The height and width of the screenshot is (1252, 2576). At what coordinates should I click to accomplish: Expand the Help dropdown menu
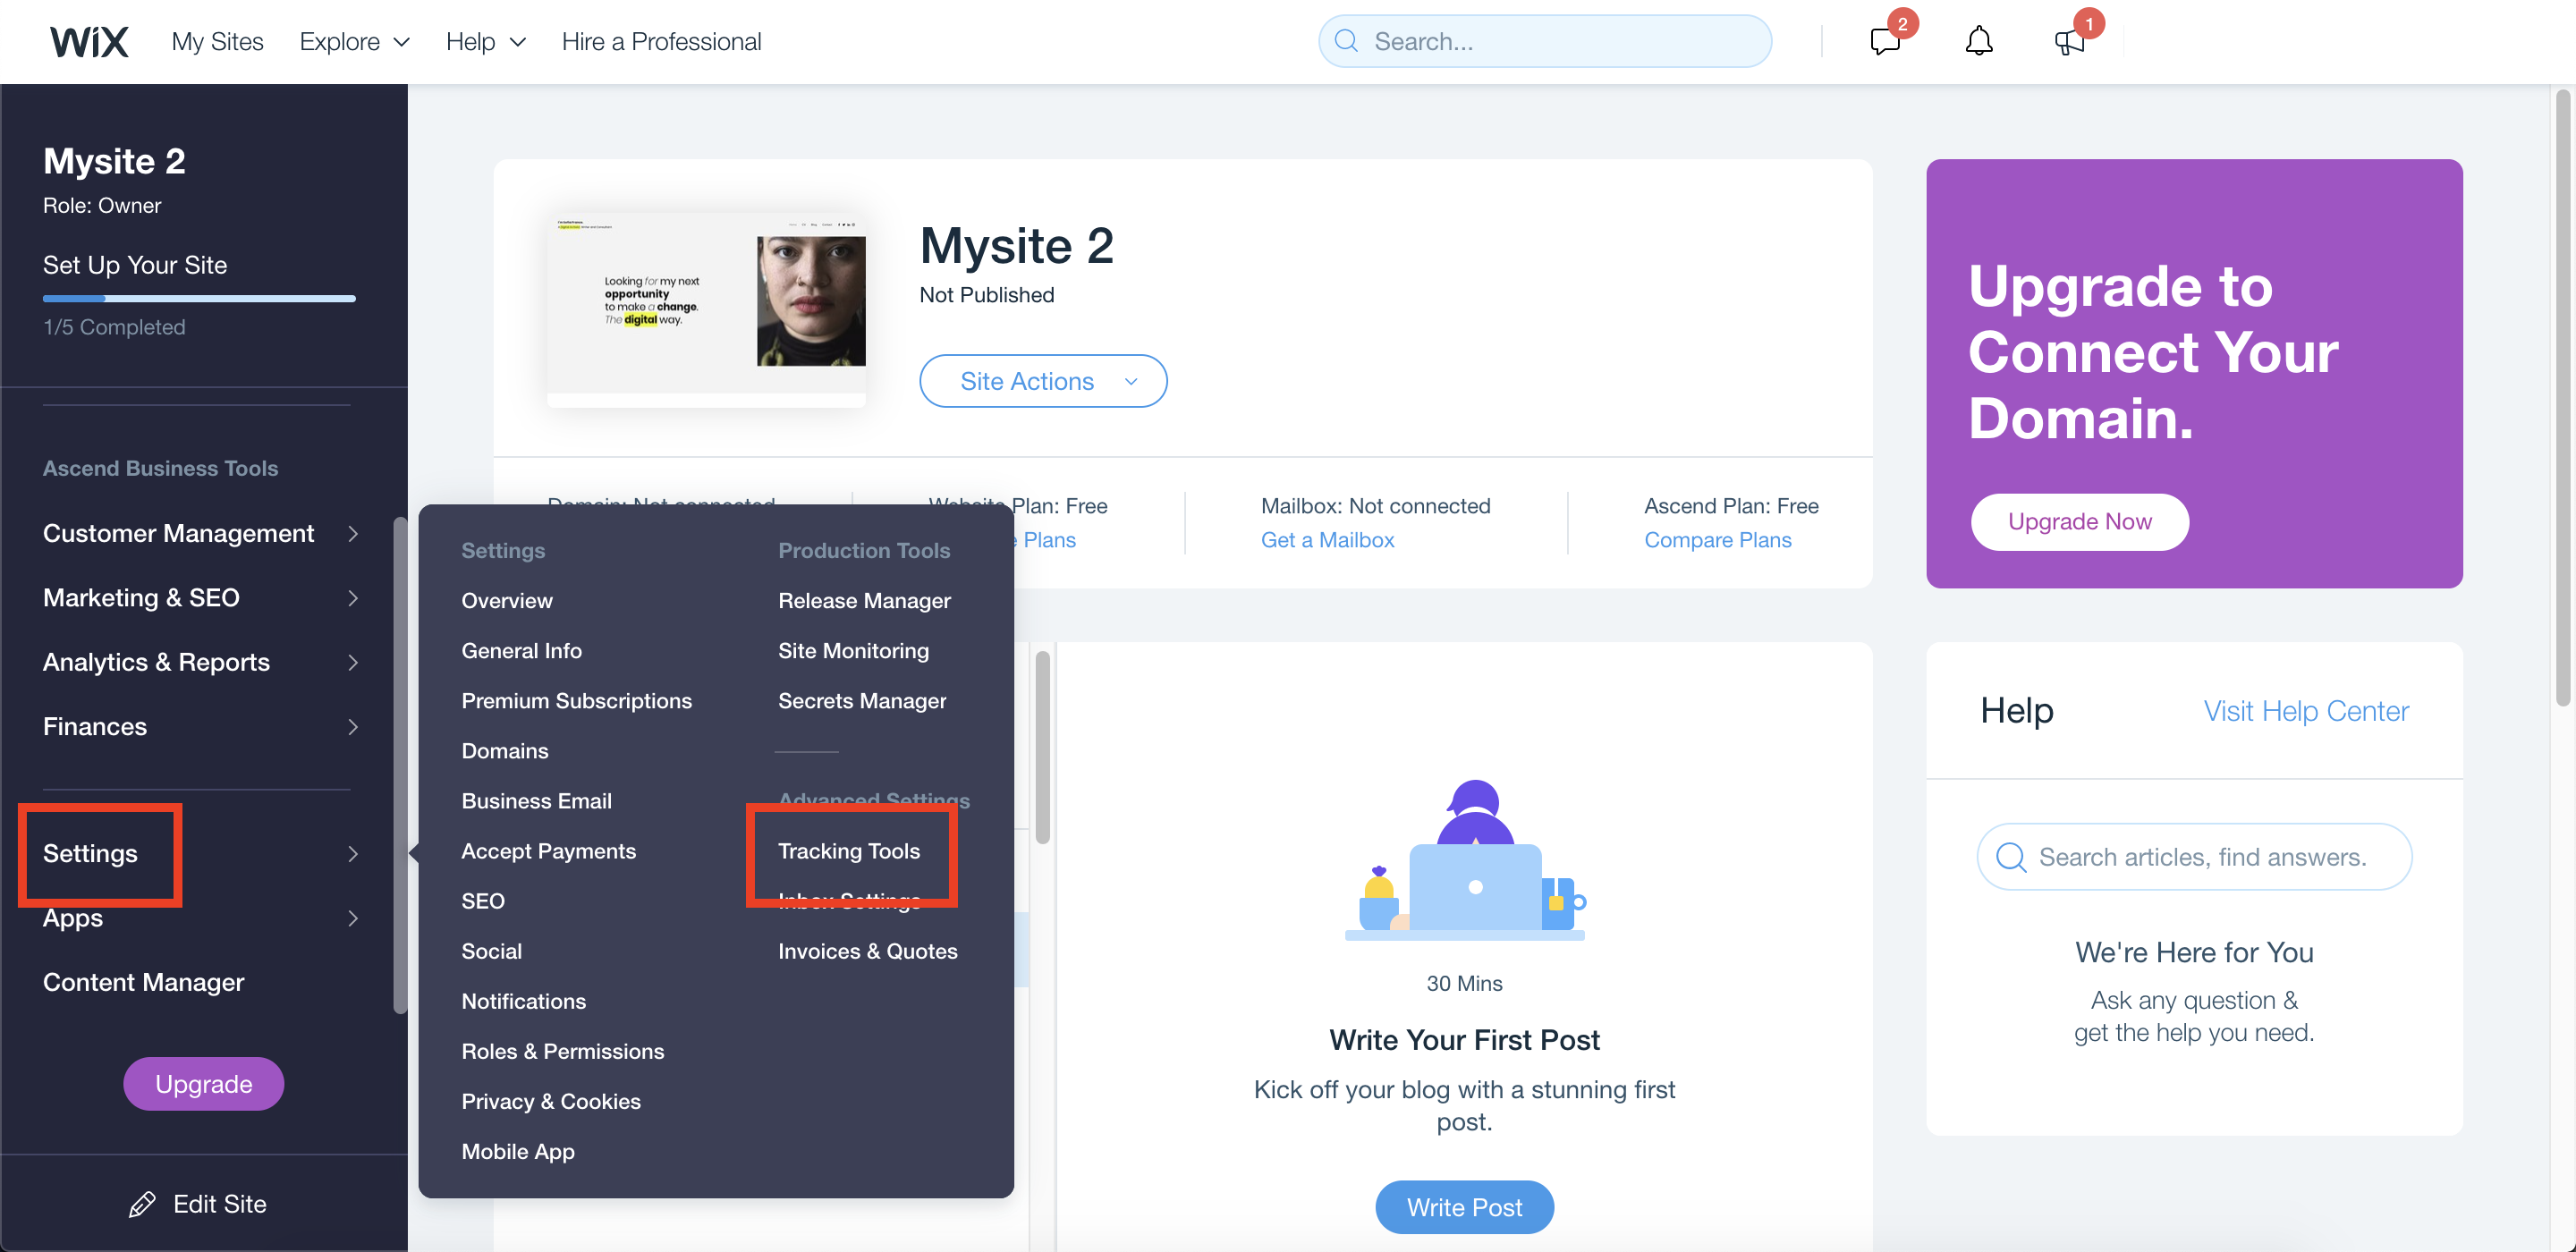485,41
